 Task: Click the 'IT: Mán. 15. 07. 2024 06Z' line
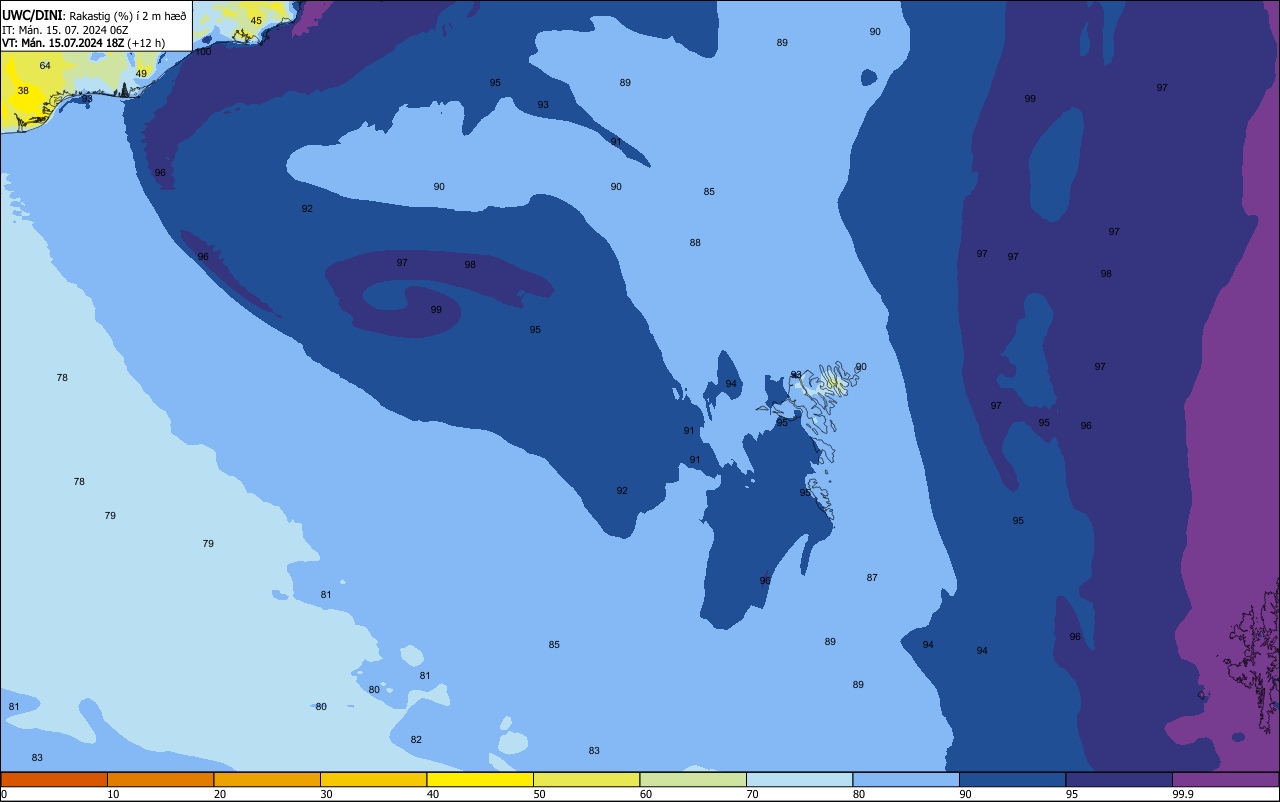(66, 30)
